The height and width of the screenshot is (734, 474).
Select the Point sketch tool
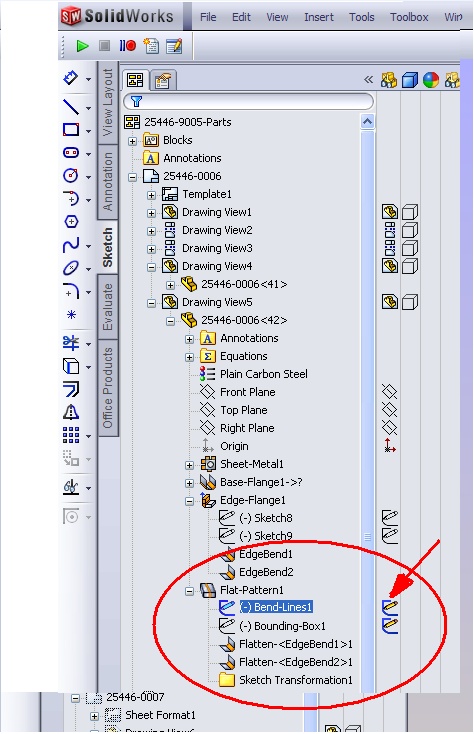click(71, 315)
